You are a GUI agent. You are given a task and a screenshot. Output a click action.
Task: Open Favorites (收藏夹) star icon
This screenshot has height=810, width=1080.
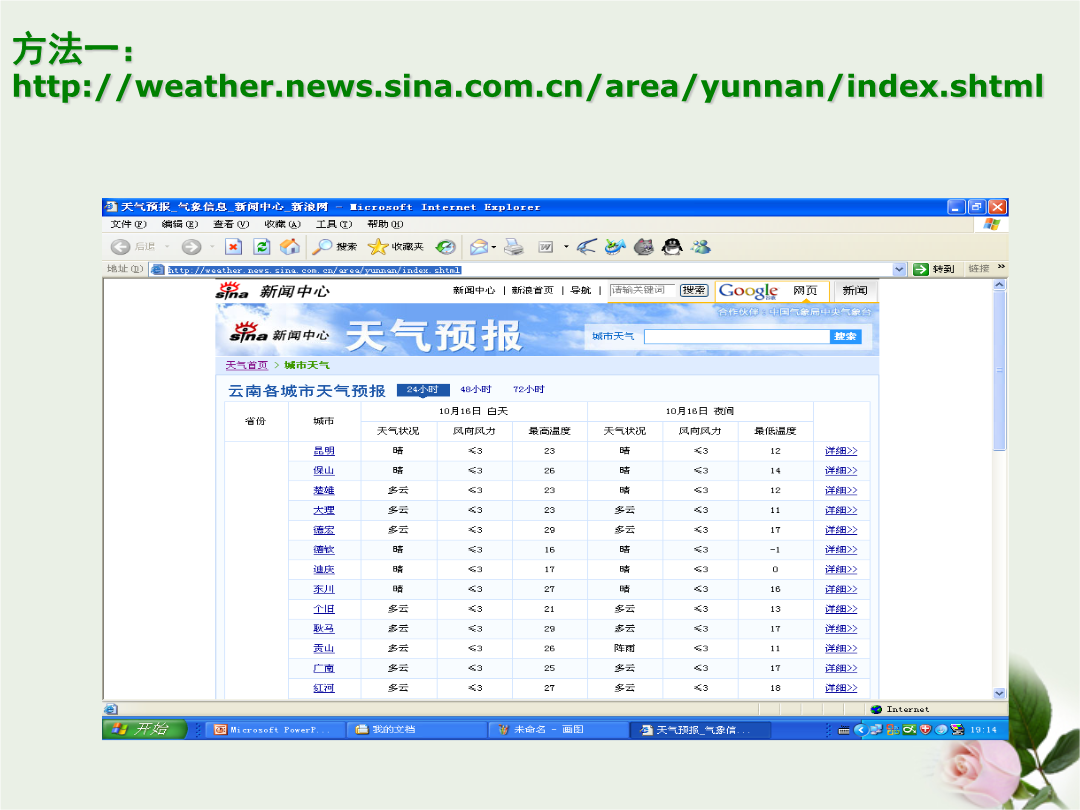tap(395, 247)
